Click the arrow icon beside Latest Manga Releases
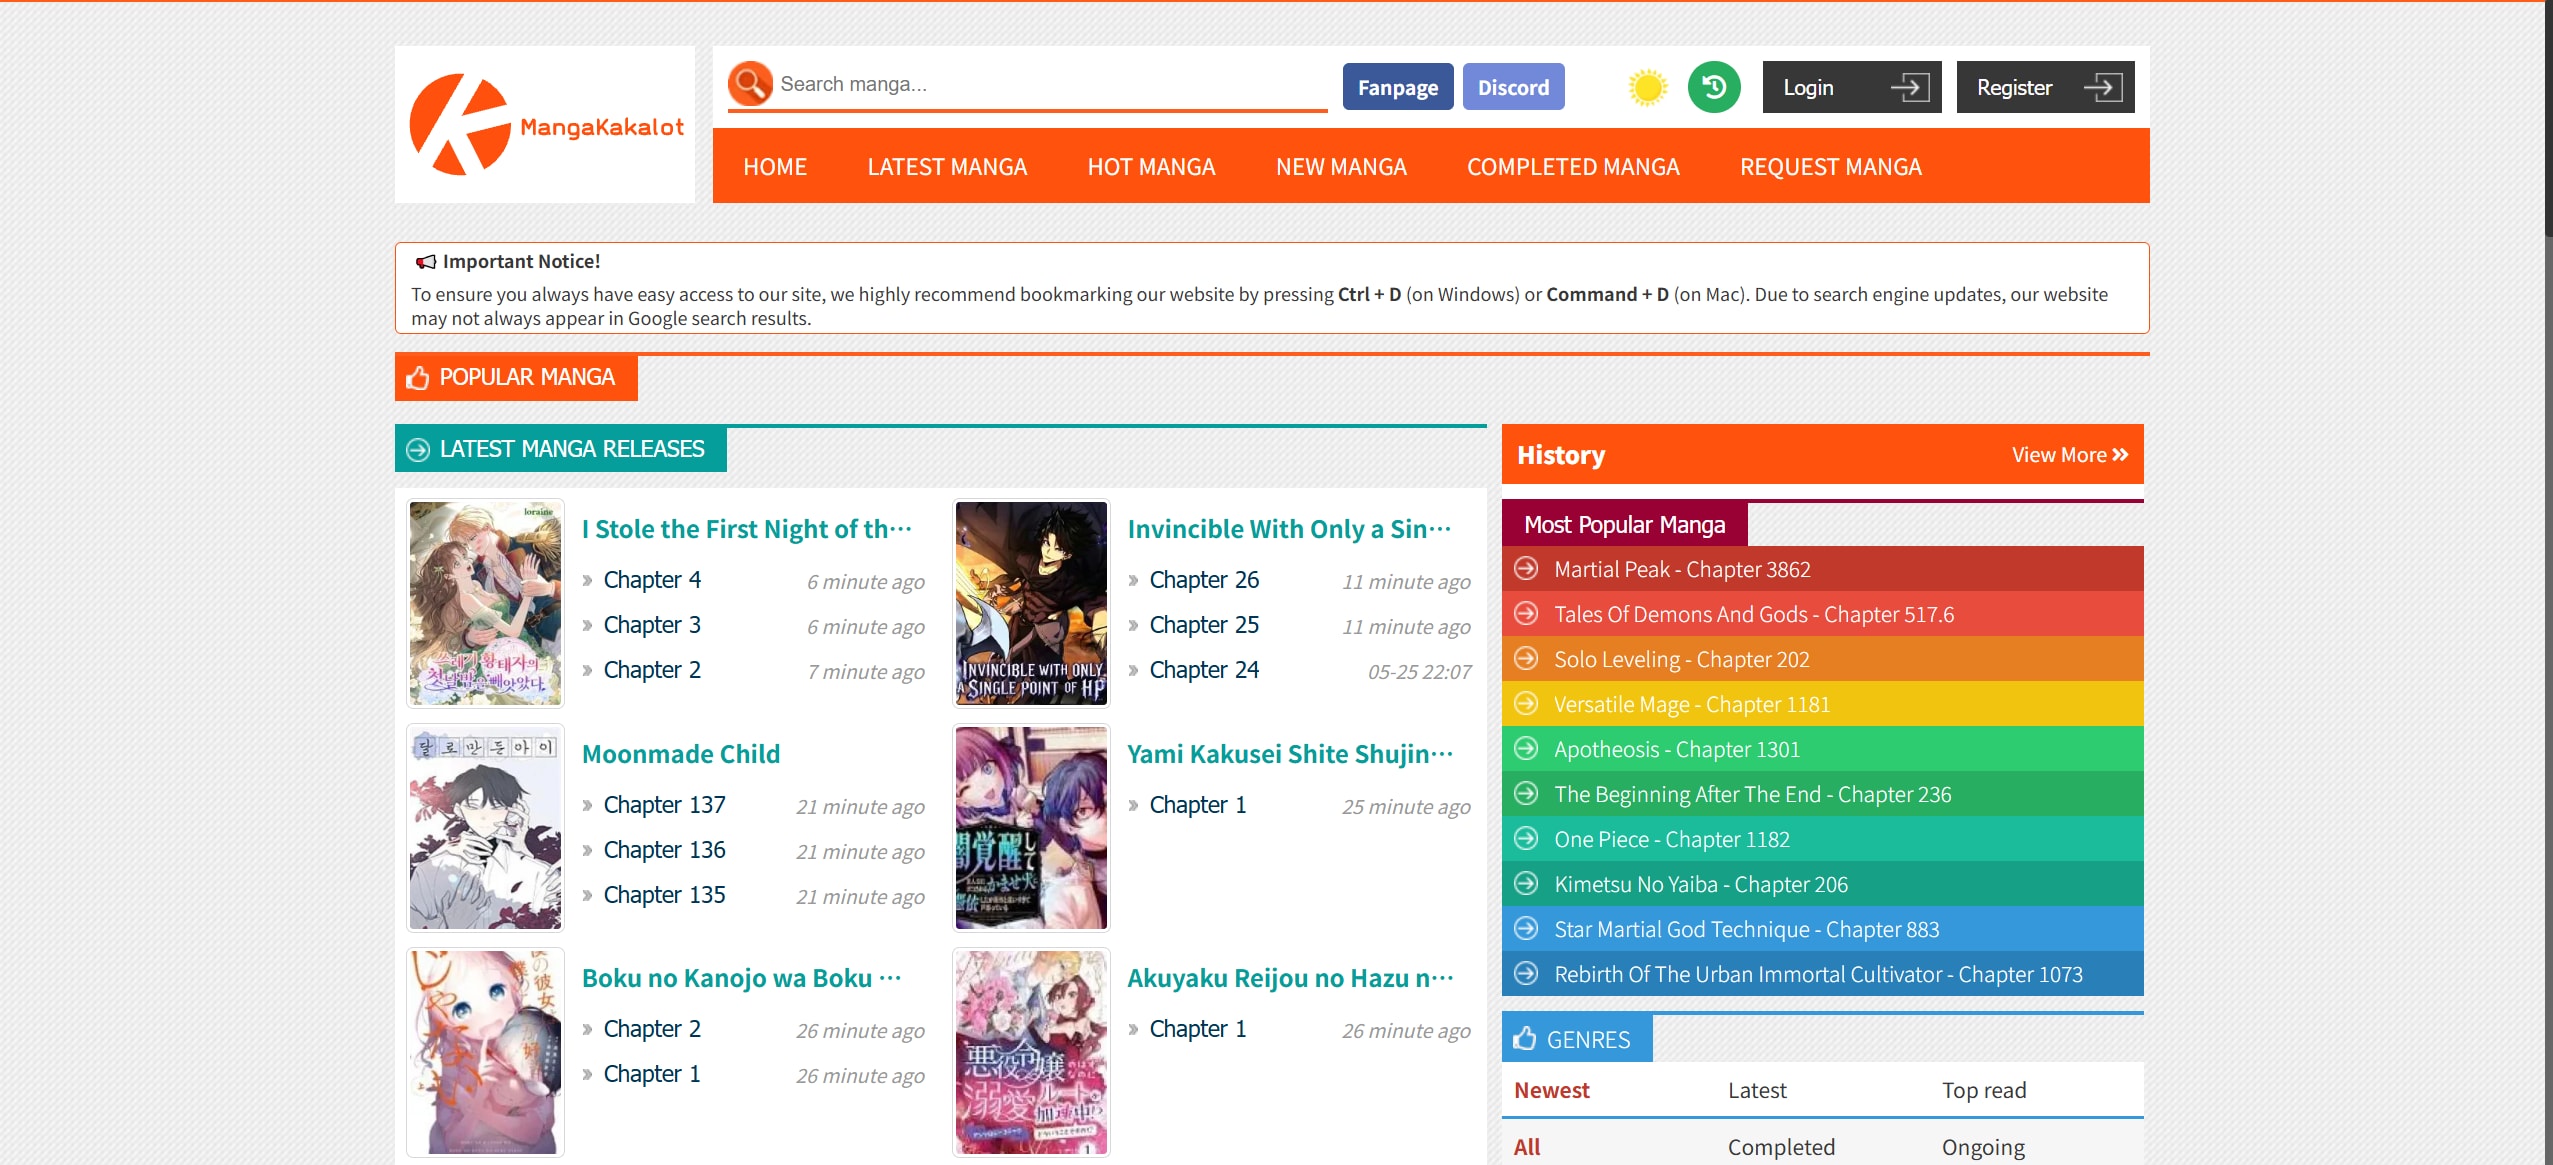Image resolution: width=2553 pixels, height=1165 pixels. 418,450
